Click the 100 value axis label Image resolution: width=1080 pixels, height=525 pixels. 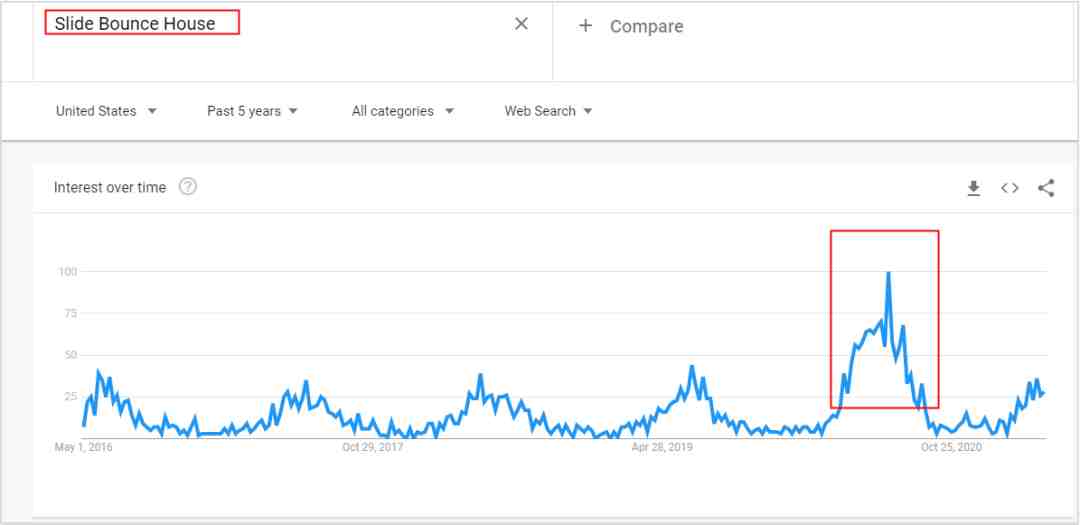(x=68, y=271)
